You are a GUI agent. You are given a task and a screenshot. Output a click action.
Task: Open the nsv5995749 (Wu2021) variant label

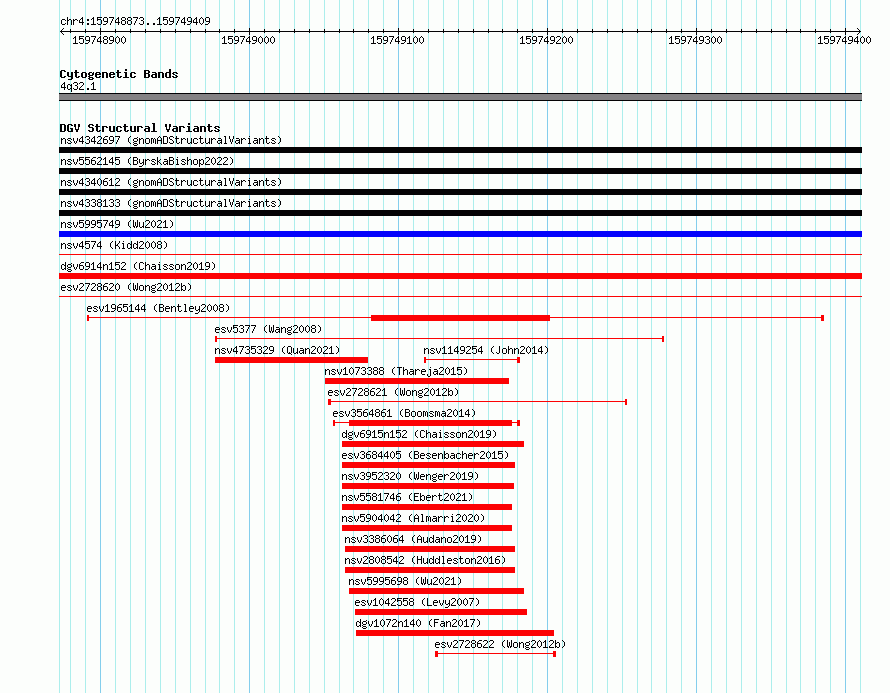pyautogui.click(x=117, y=224)
